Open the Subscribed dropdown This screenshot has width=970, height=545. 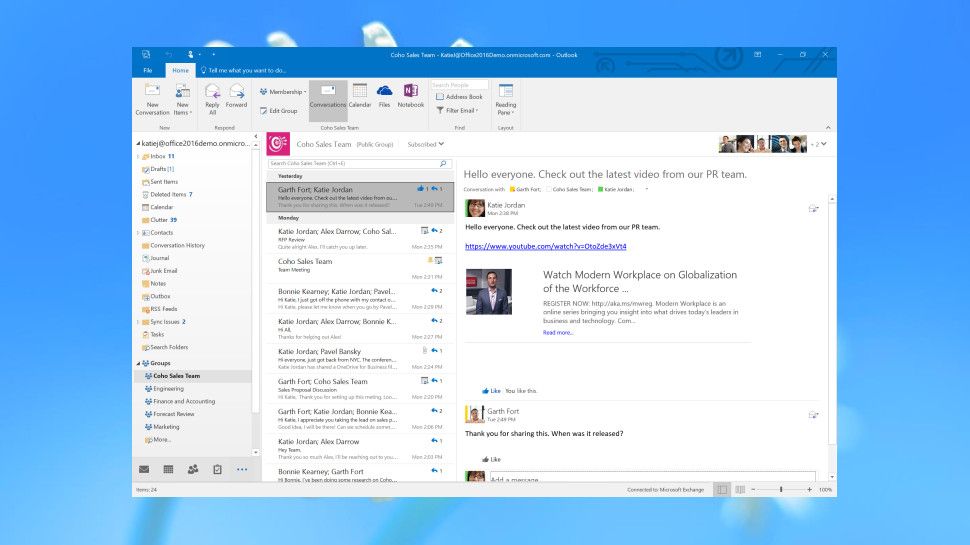pos(426,144)
